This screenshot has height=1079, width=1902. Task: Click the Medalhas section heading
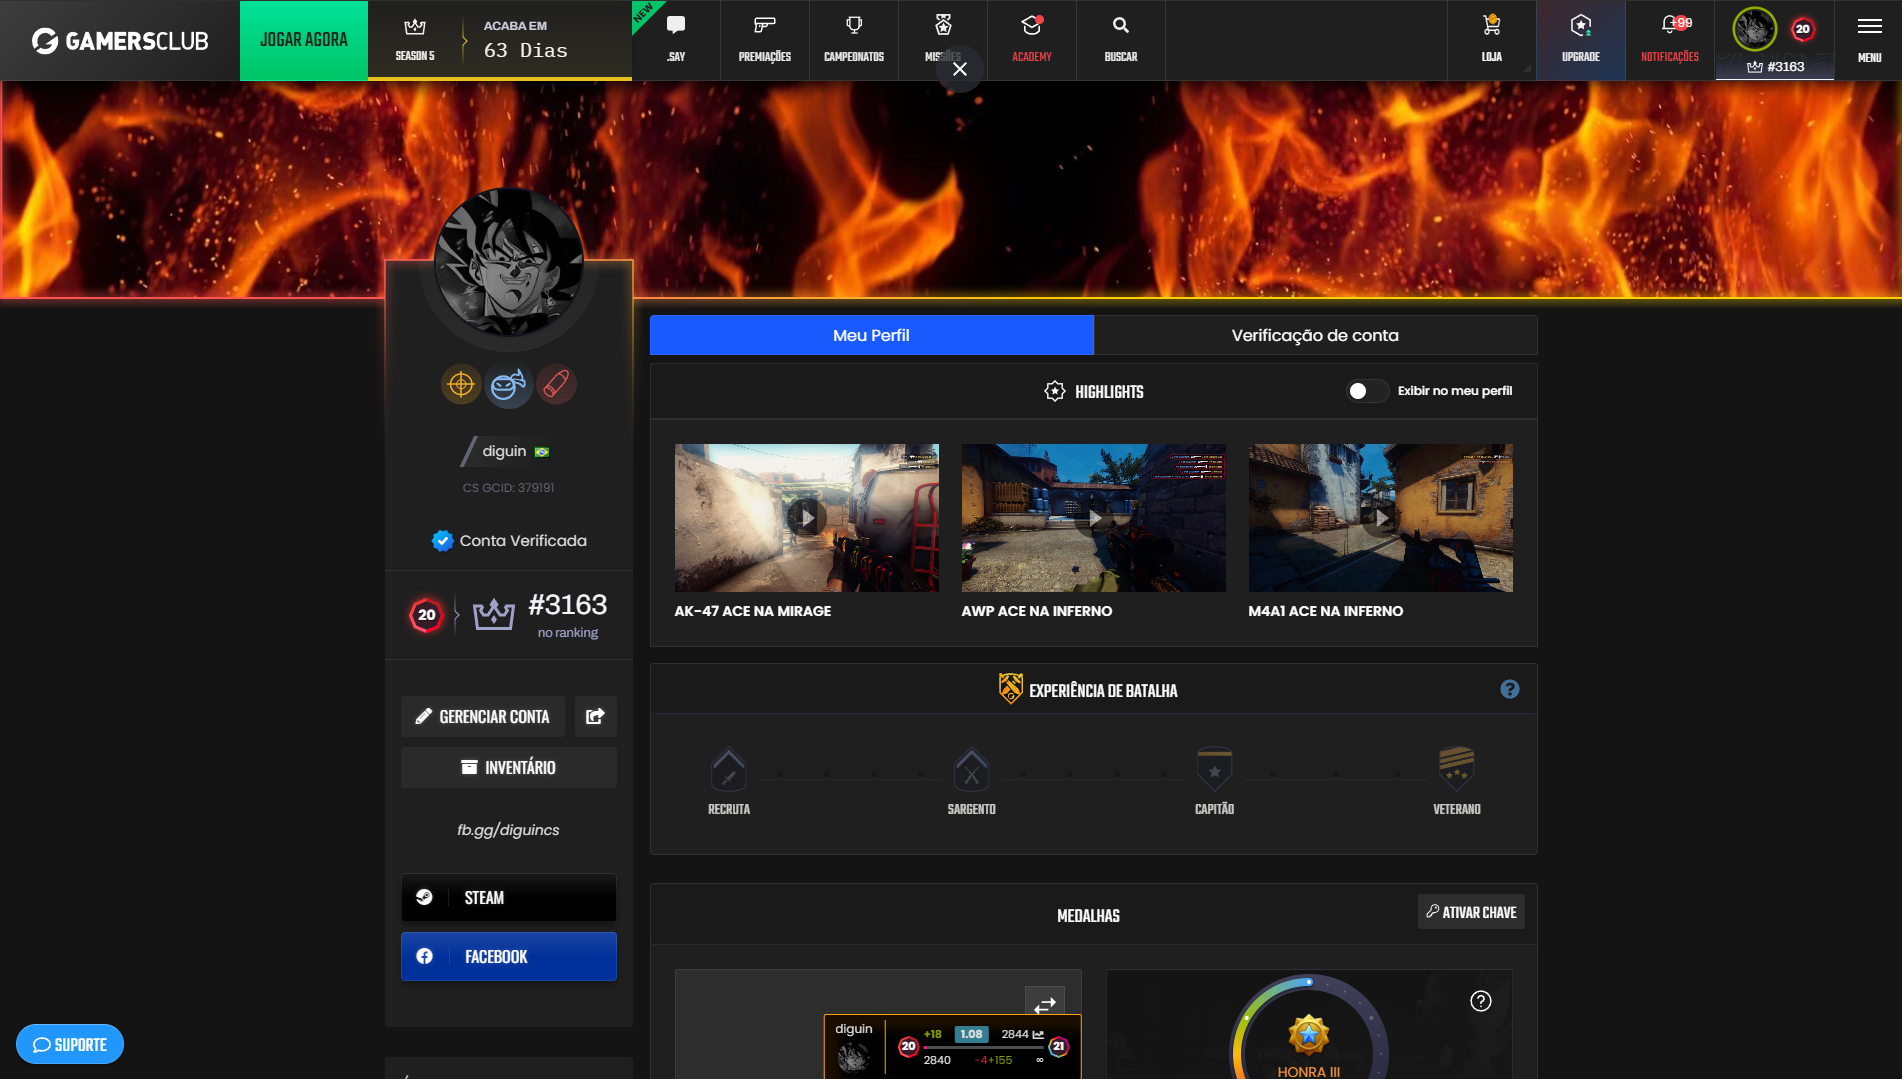click(x=1089, y=916)
